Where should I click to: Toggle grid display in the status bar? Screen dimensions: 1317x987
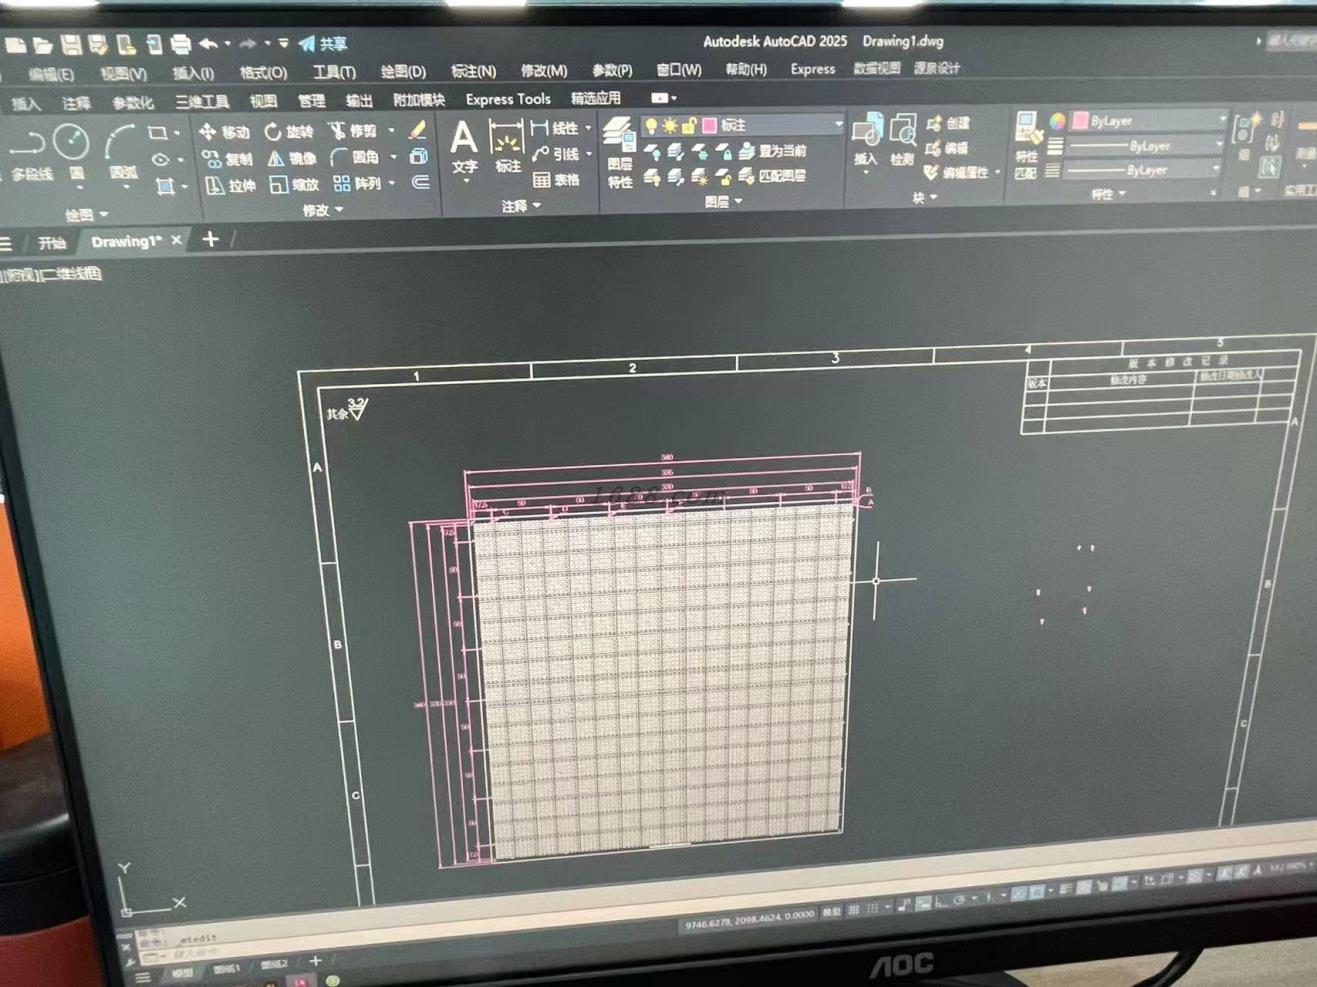854,910
